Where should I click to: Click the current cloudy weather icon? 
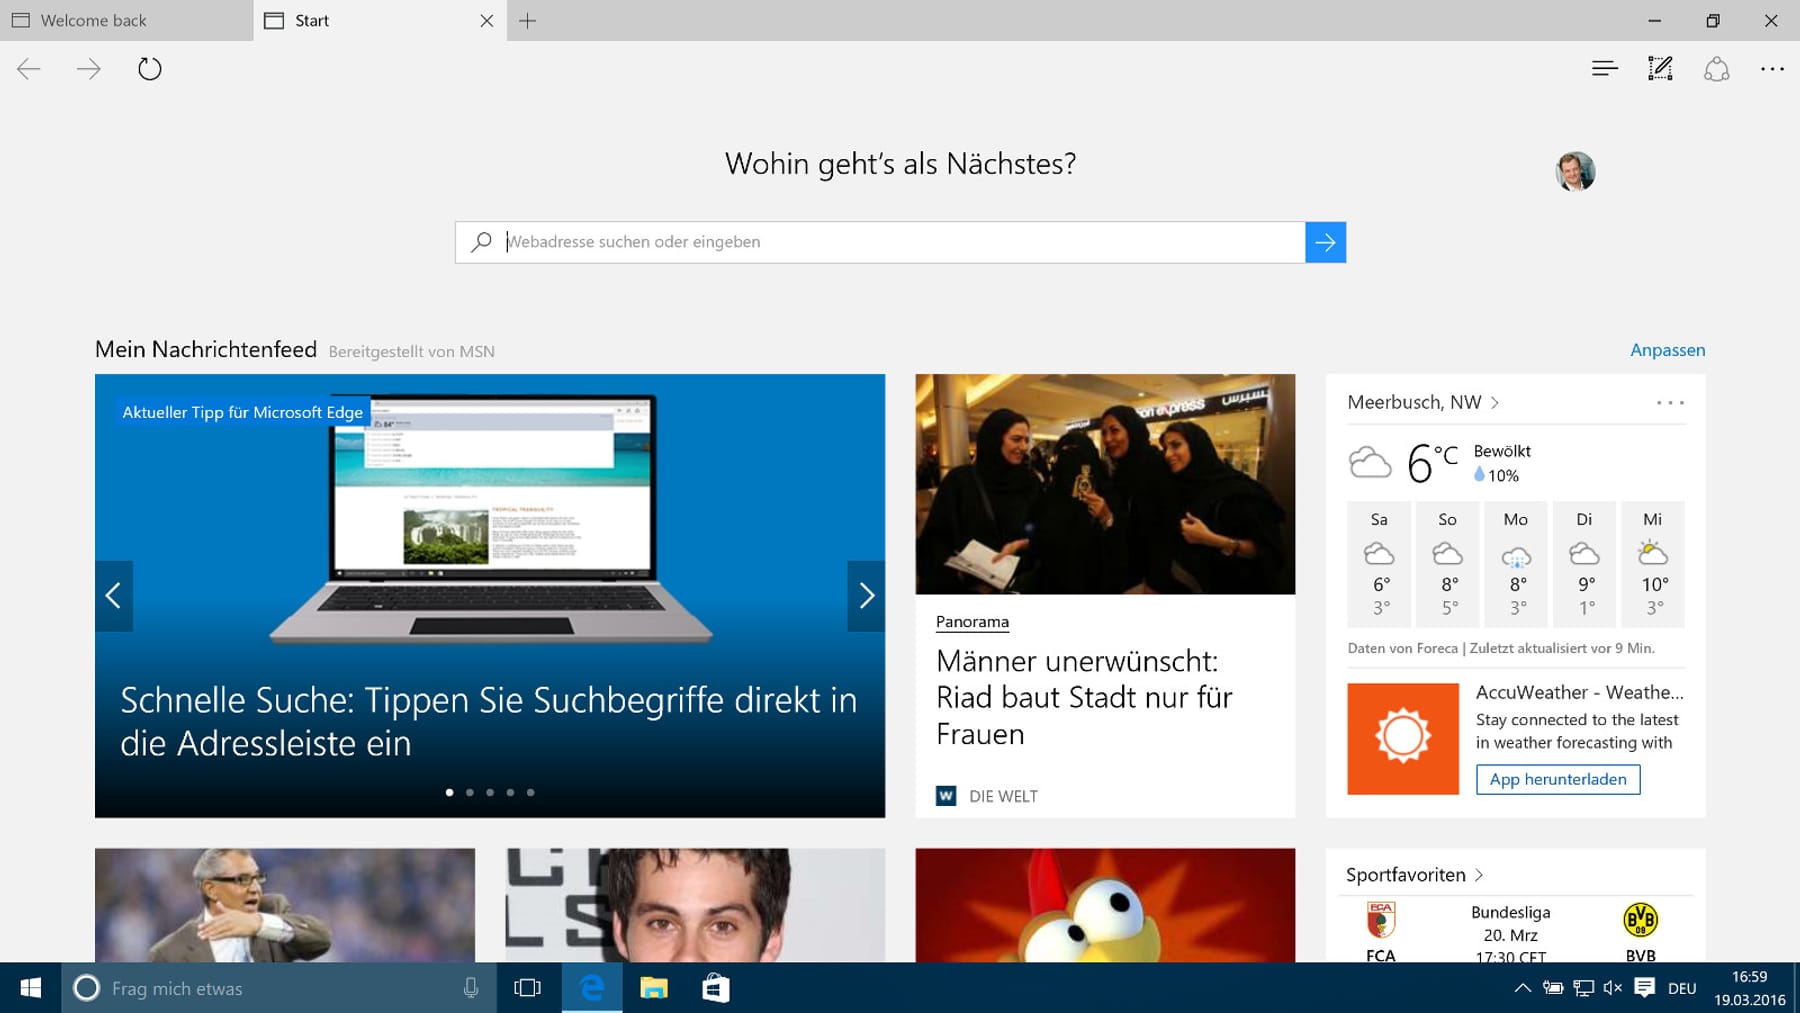pos(1370,462)
